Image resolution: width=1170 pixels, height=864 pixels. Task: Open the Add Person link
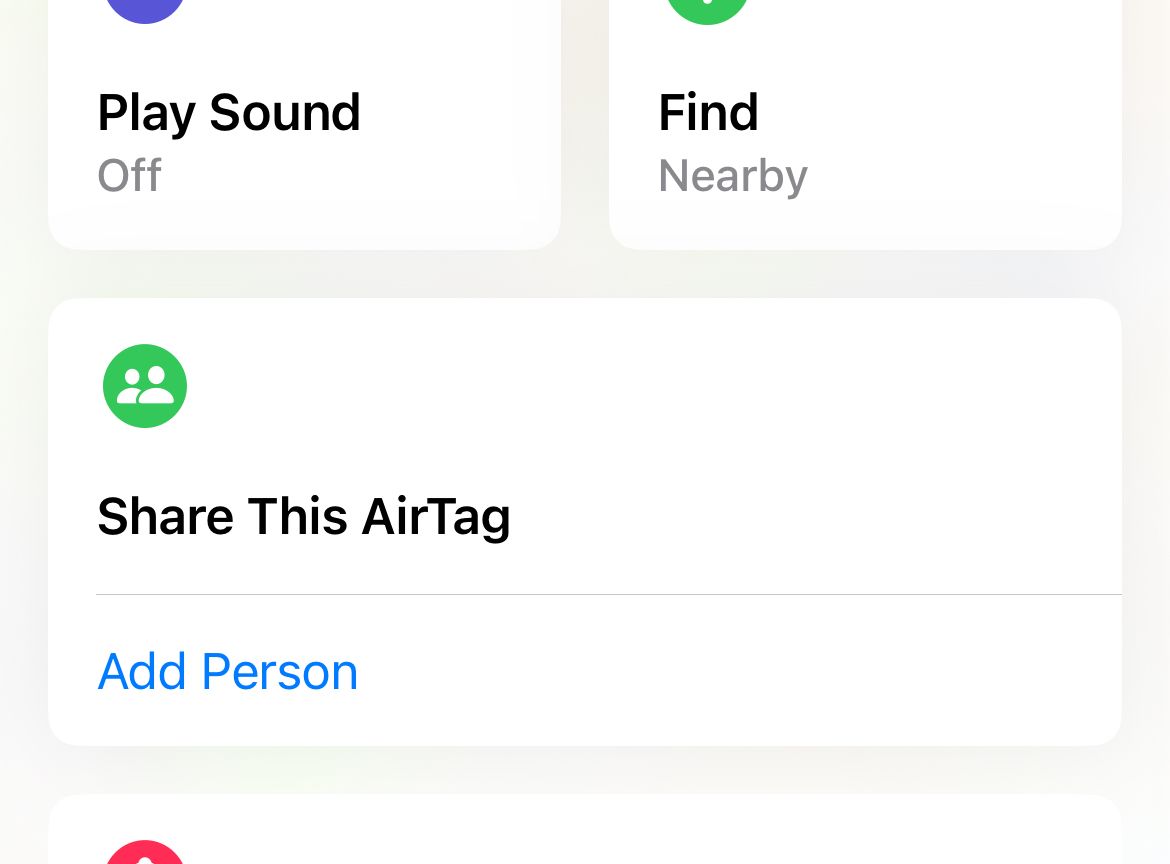(x=228, y=671)
